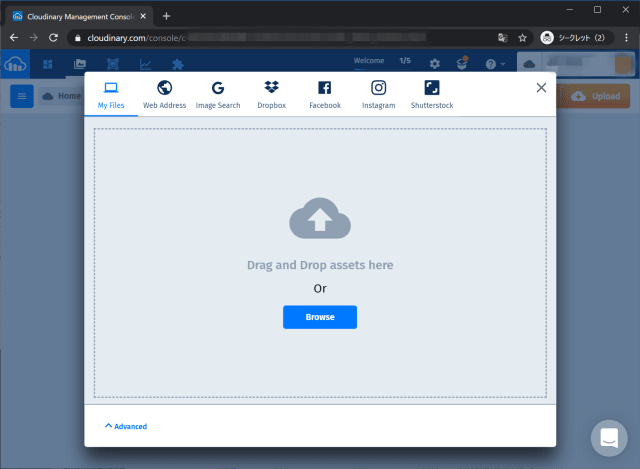Close the Cloudinary Management Console tab
Viewport: 640px width, 469px height.
[143, 16]
